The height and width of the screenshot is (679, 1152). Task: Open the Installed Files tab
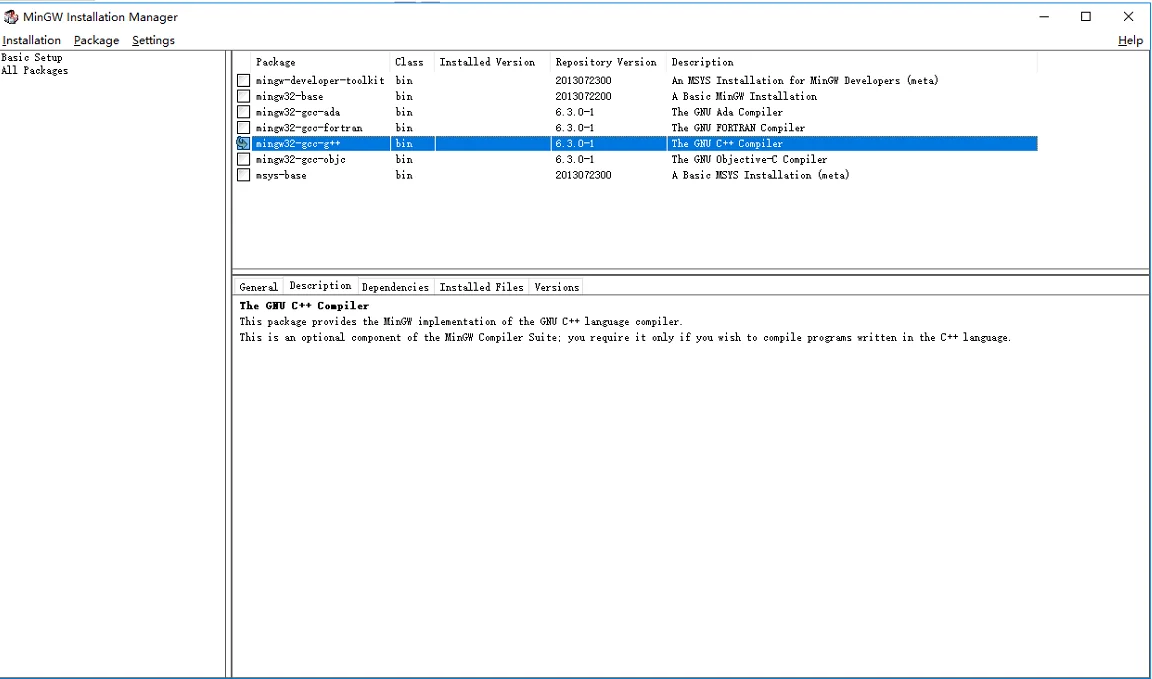point(481,287)
